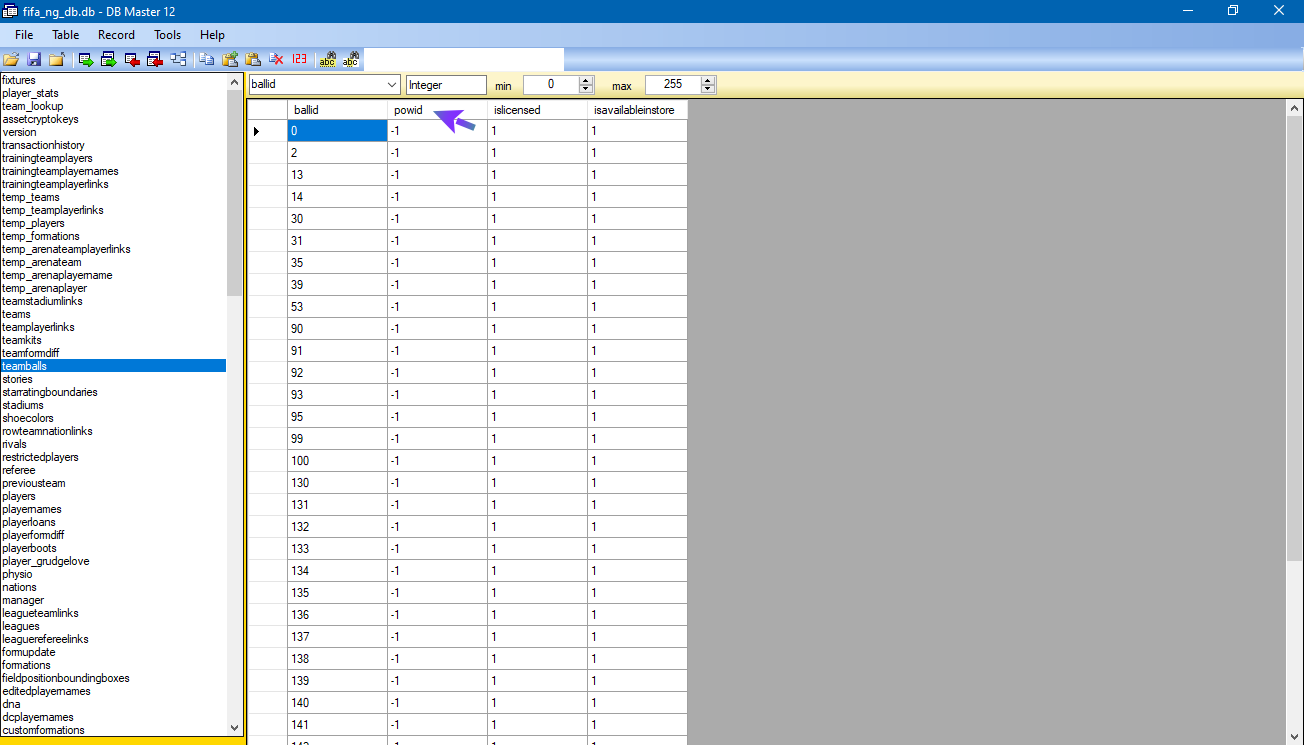
Task: Click the second binoculars Find Next icon
Action: [350, 60]
